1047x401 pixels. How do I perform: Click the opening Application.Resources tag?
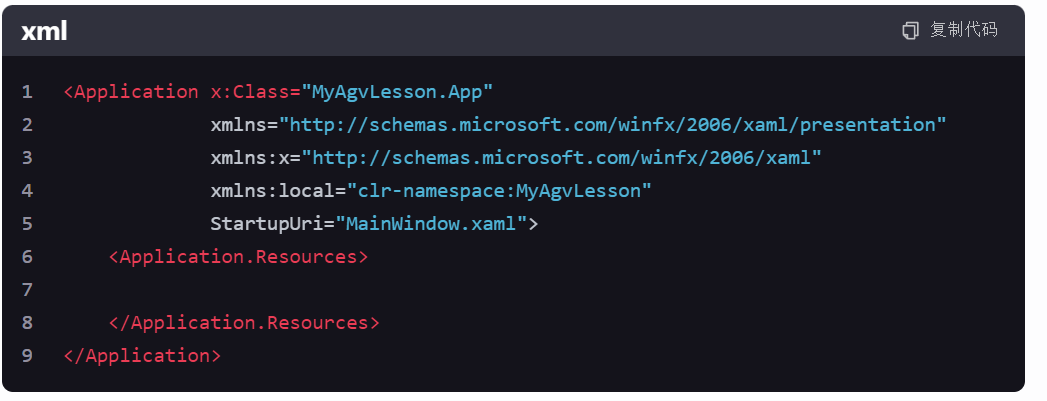pyautogui.click(x=239, y=257)
